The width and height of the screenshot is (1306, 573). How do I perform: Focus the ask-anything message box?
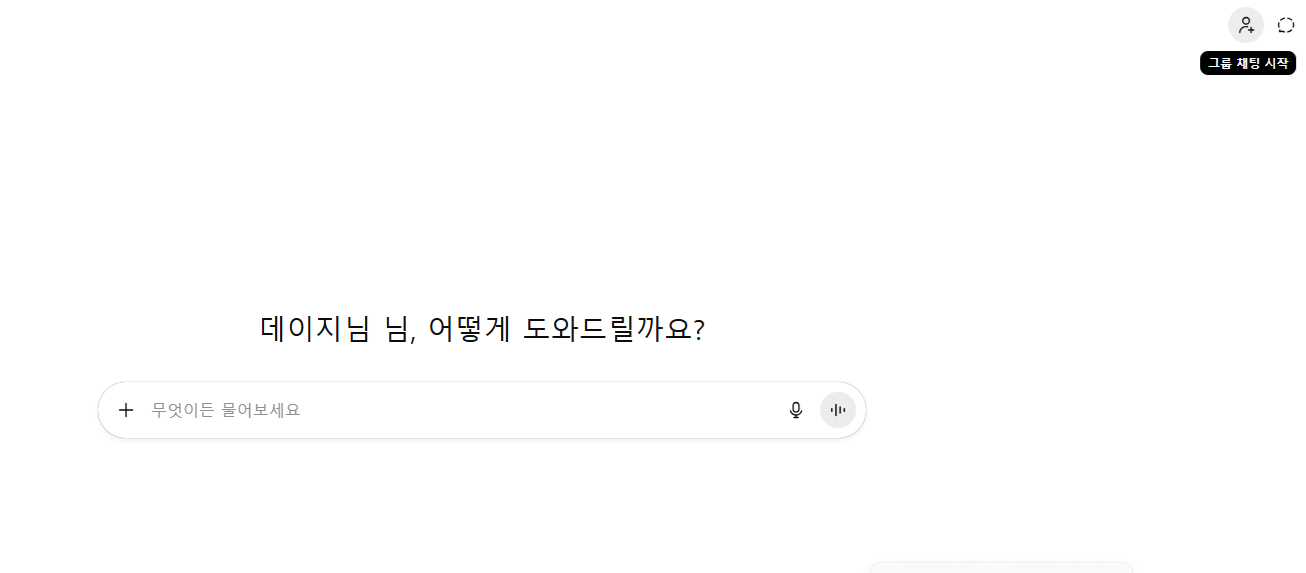[460, 410]
